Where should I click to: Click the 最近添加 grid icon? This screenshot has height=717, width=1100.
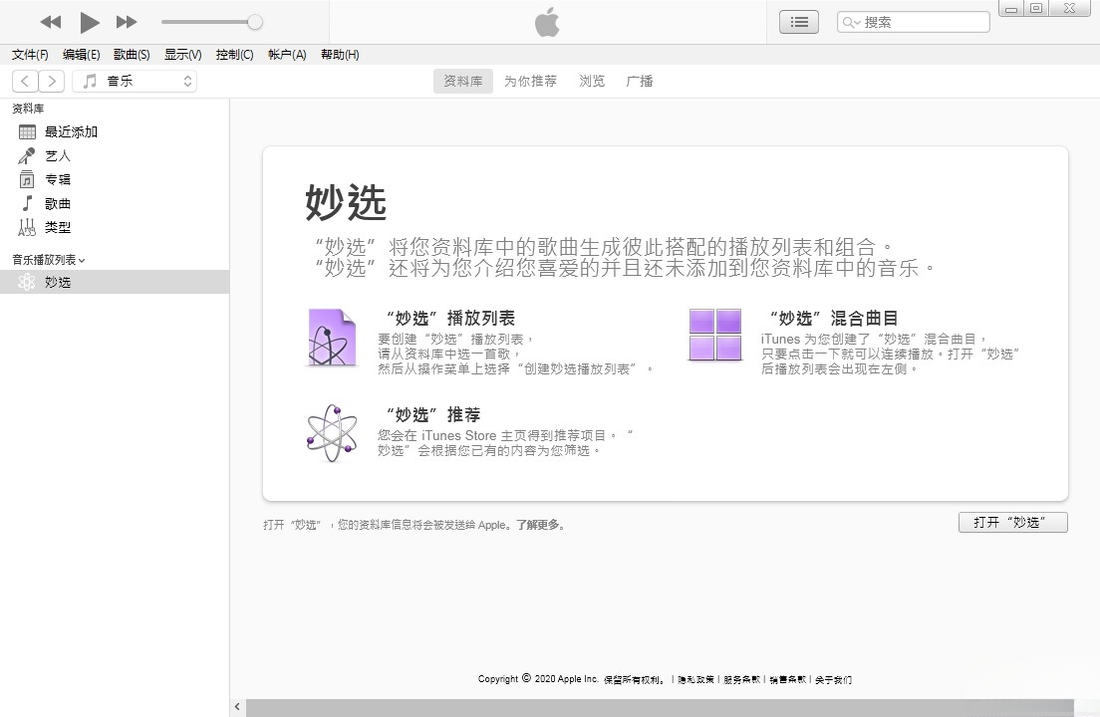27,132
